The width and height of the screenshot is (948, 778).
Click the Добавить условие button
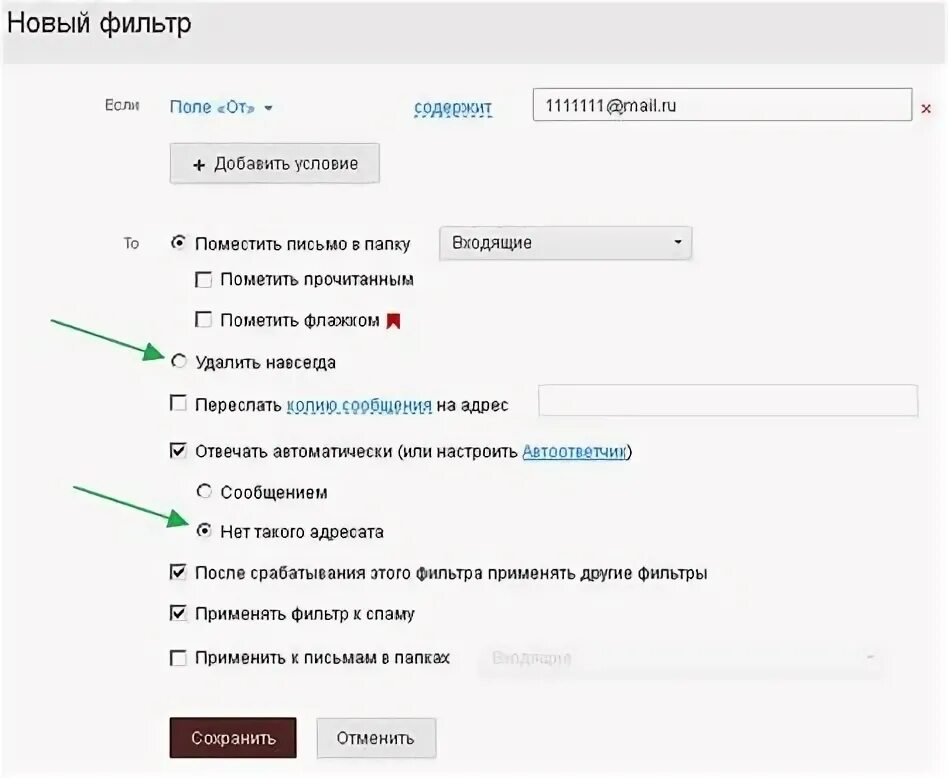[x=274, y=163]
